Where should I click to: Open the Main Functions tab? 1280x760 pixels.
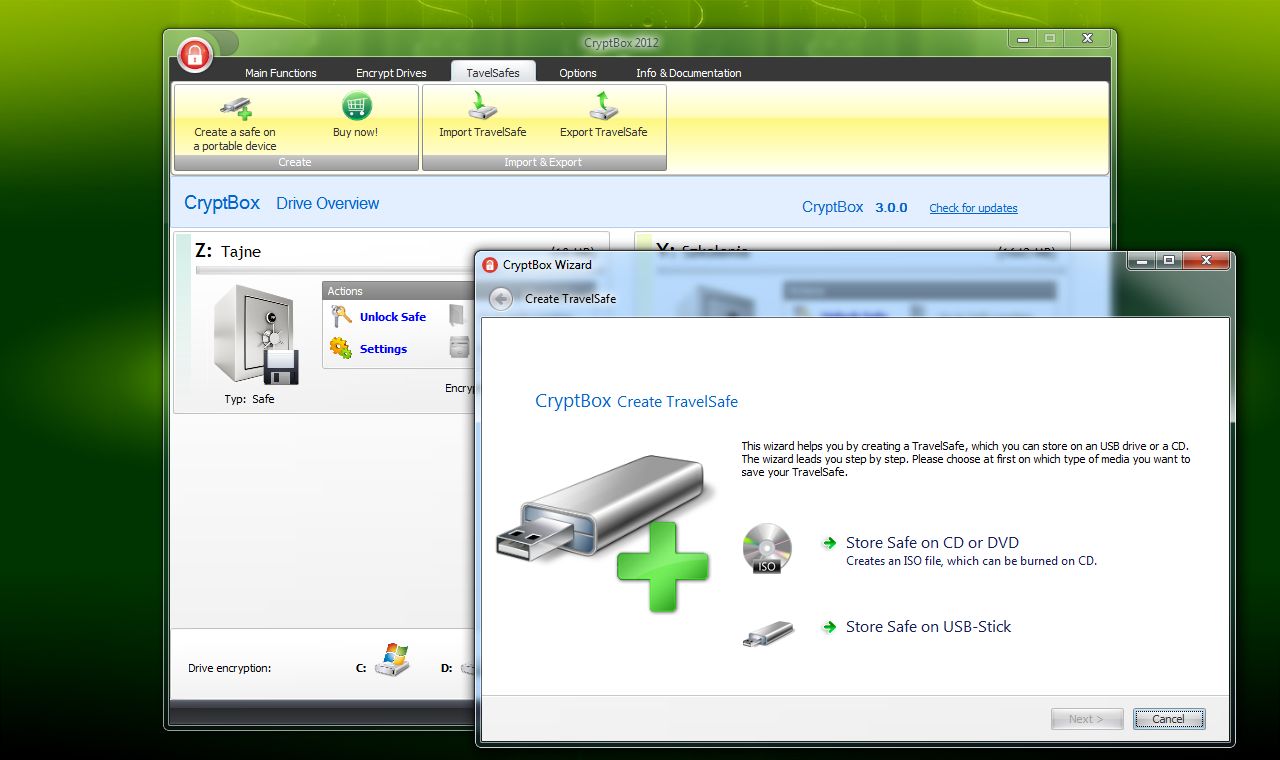click(x=281, y=73)
